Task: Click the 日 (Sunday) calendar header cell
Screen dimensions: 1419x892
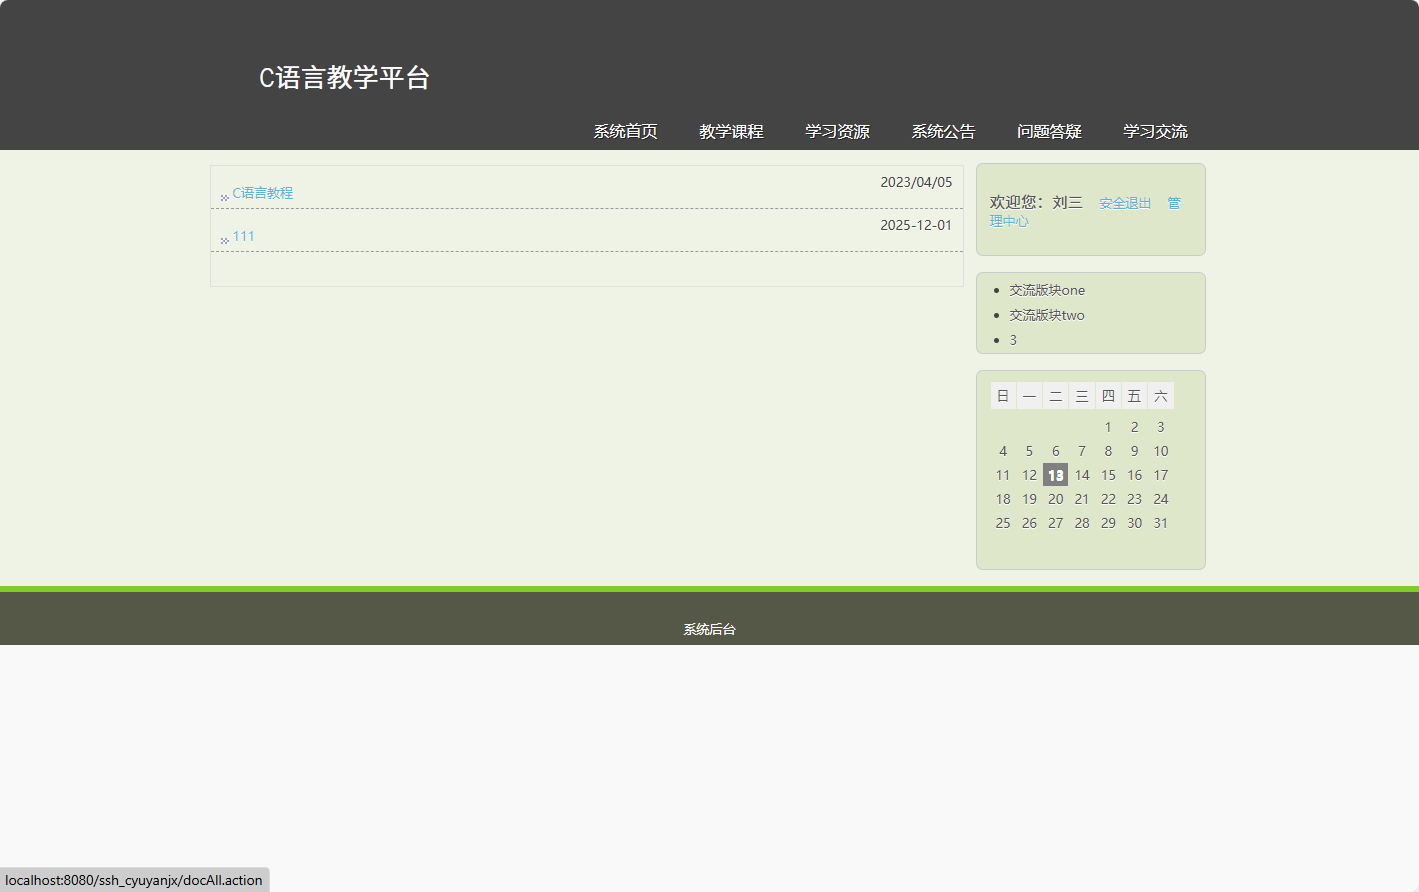Action: pyautogui.click(x=1003, y=395)
